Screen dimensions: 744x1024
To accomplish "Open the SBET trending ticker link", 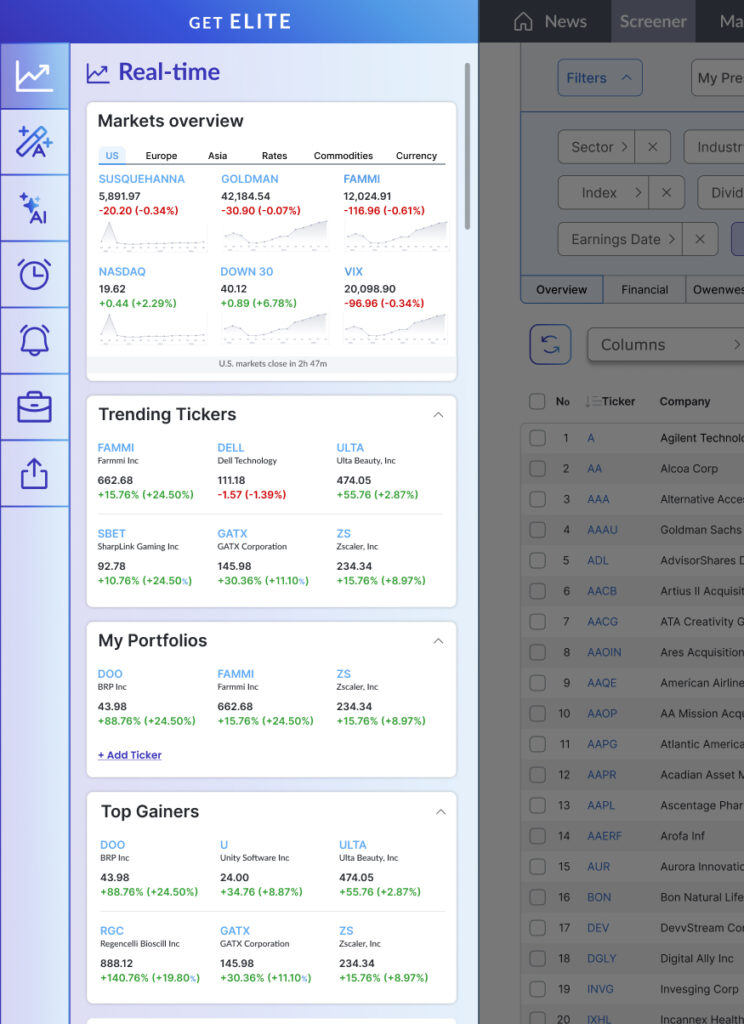I will coord(112,534).
